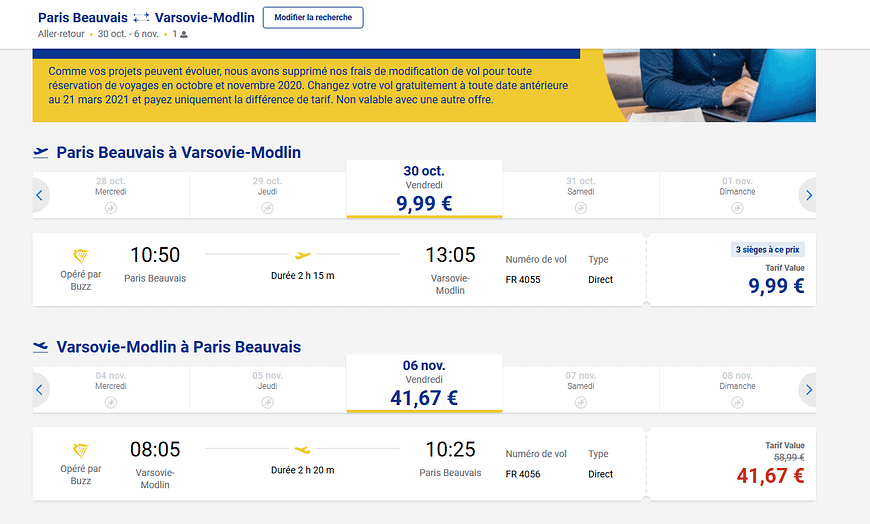The height and width of the screenshot is (524, 870).
Task: Show earlier outbound dates with left arrow
Action: [x=40, y=195]
